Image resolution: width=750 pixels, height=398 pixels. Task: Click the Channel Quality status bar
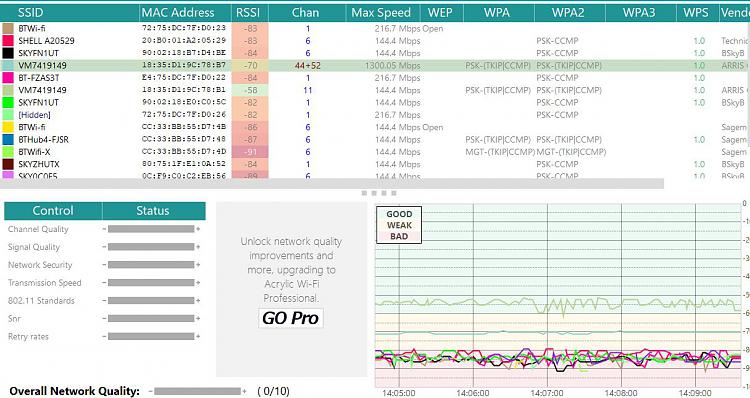click(x=151, y=229)
